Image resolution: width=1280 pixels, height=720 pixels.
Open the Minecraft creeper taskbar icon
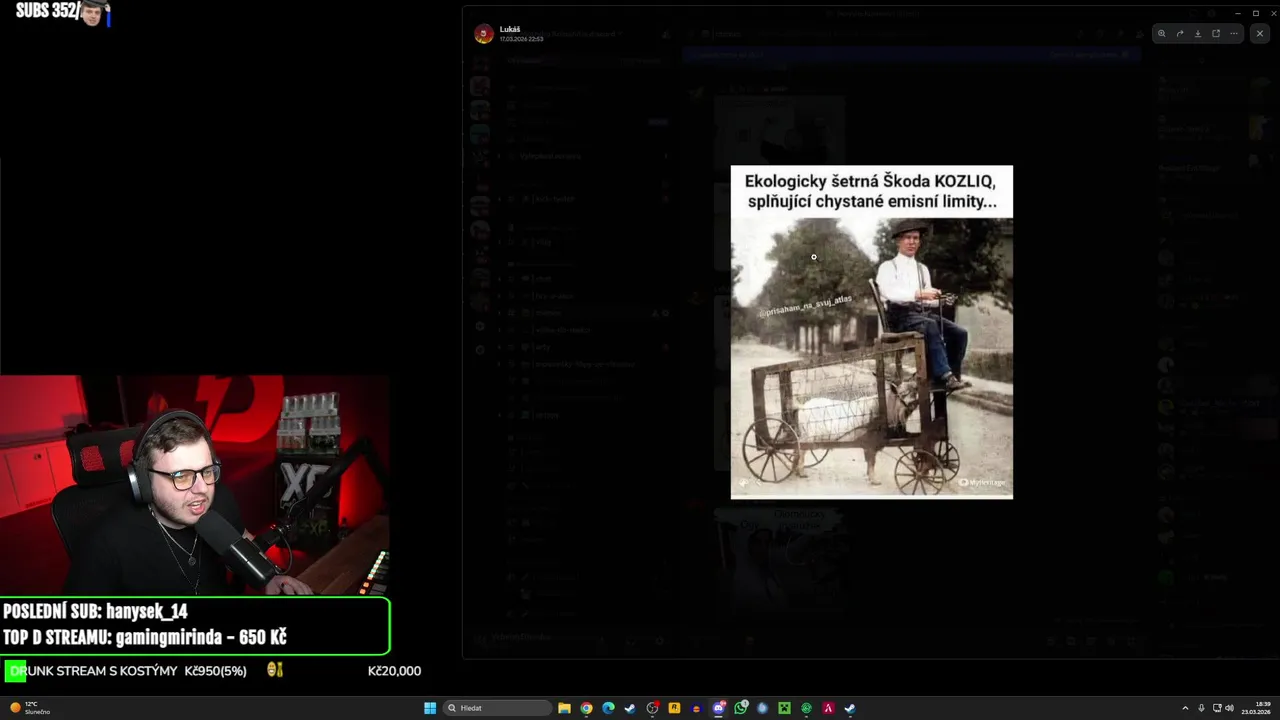point(784,708)
